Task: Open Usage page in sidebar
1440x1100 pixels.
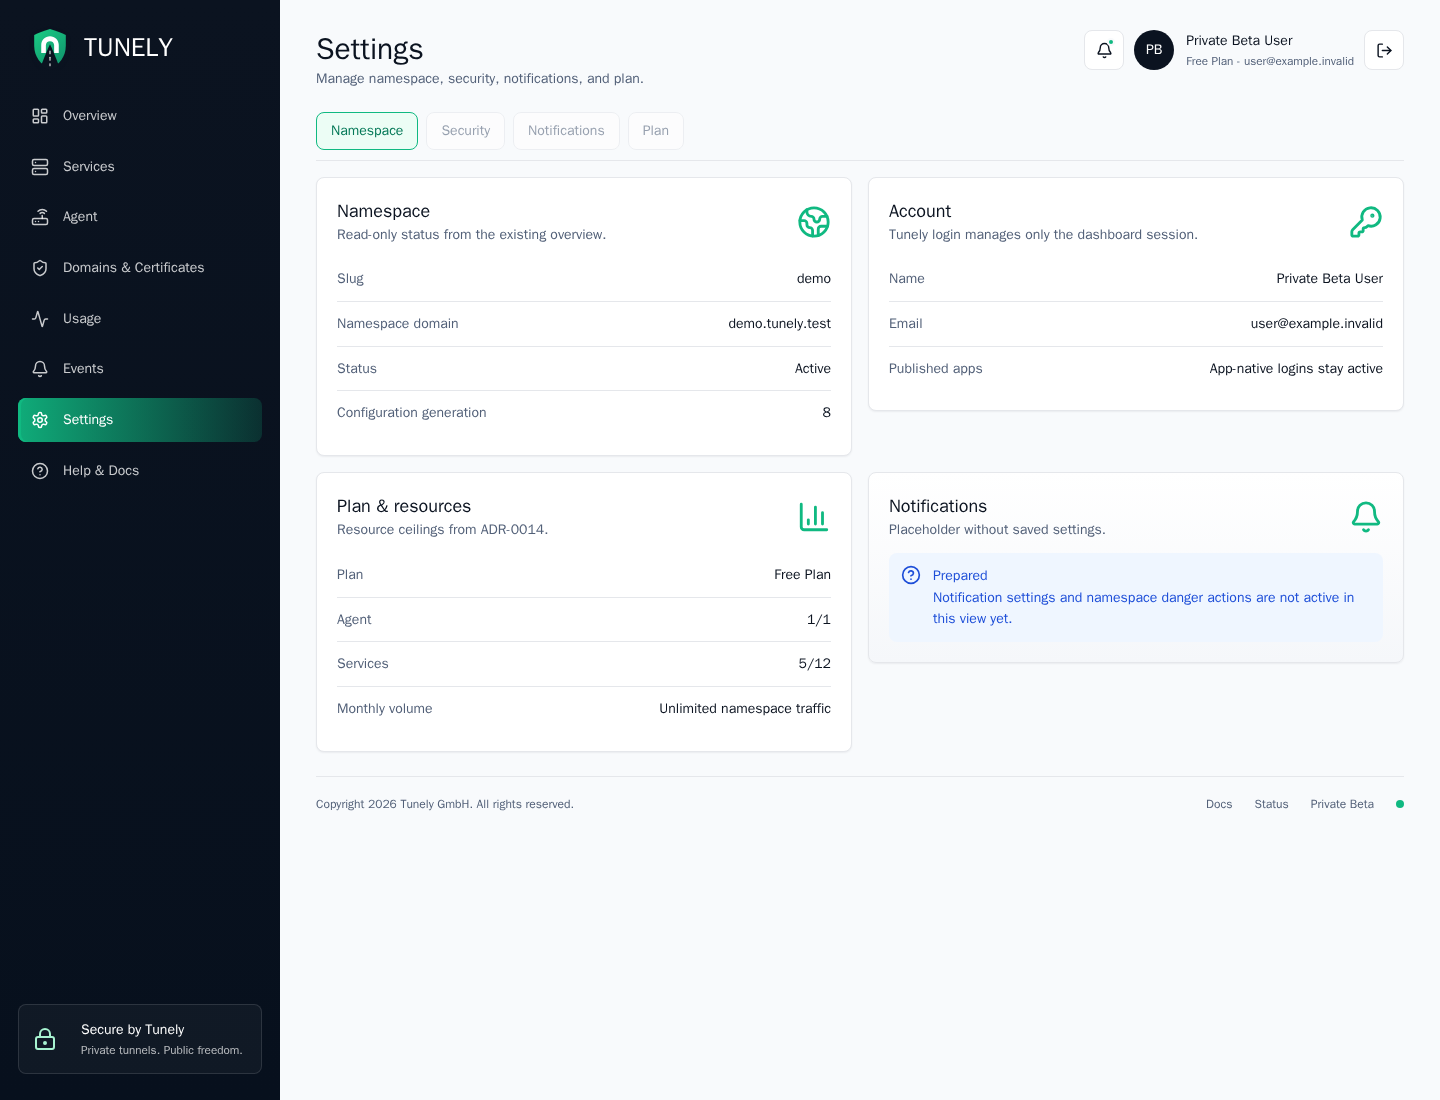Action: [140, 319]
